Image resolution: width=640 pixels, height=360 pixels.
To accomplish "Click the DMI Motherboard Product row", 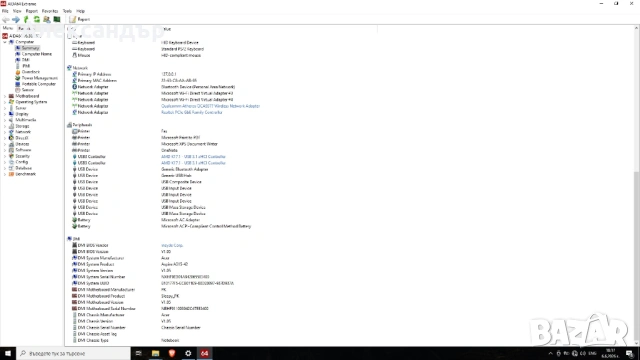I will coord(125,296).
